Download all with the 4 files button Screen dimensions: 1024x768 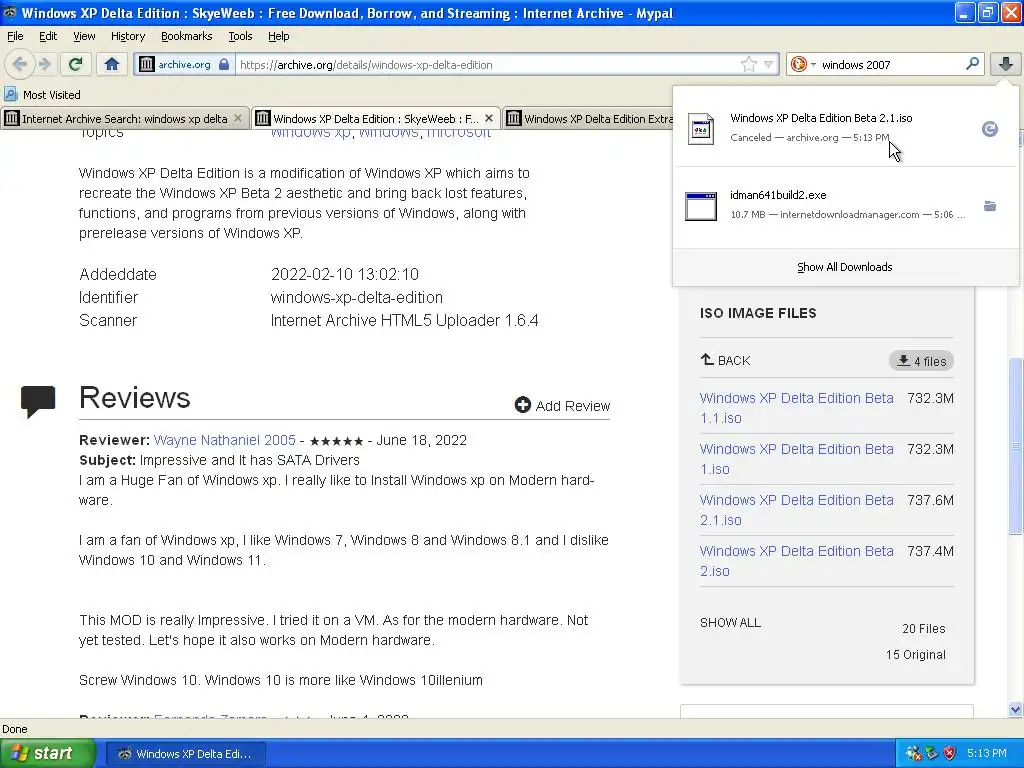point(921,360)
